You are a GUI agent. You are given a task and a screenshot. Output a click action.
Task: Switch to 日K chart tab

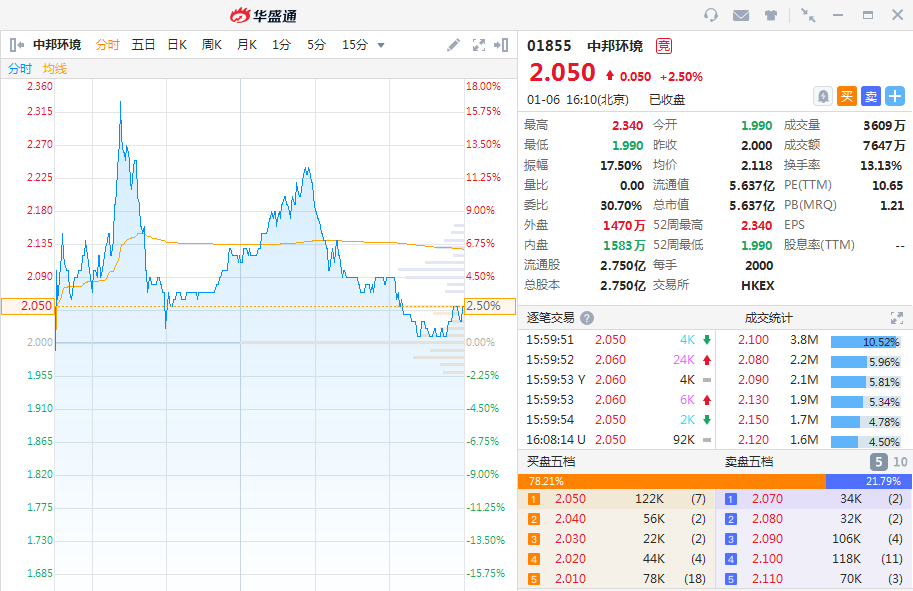tap(177, 45)
